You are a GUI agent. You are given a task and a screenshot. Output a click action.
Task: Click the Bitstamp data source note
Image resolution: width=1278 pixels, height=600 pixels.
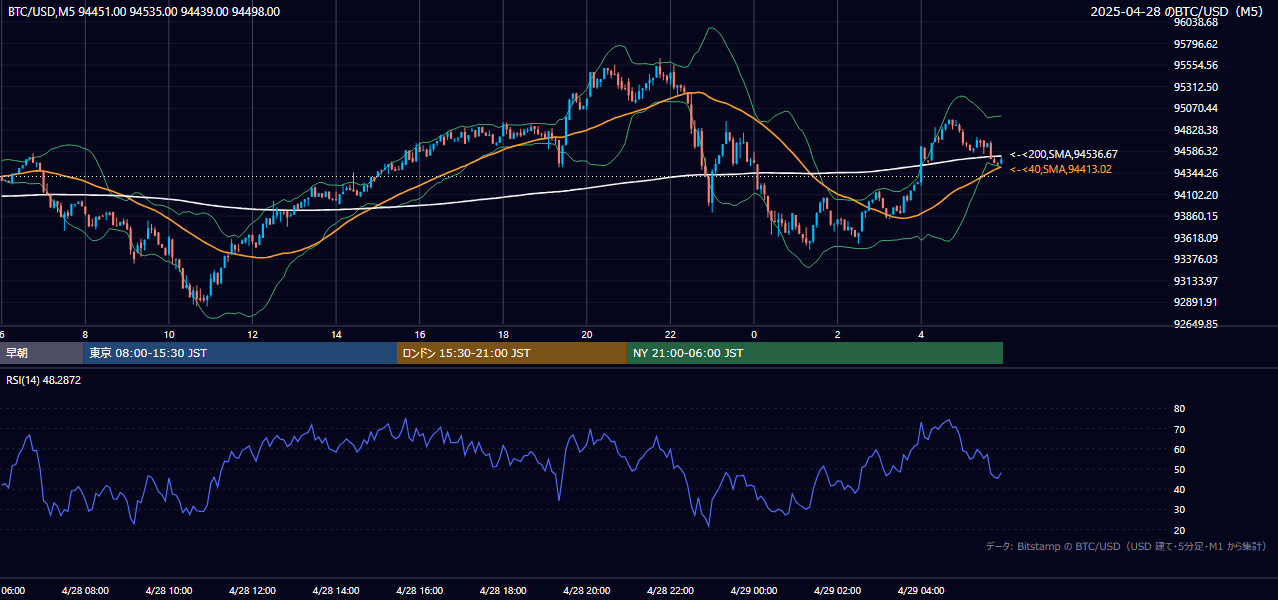[x=1126, y=547]
